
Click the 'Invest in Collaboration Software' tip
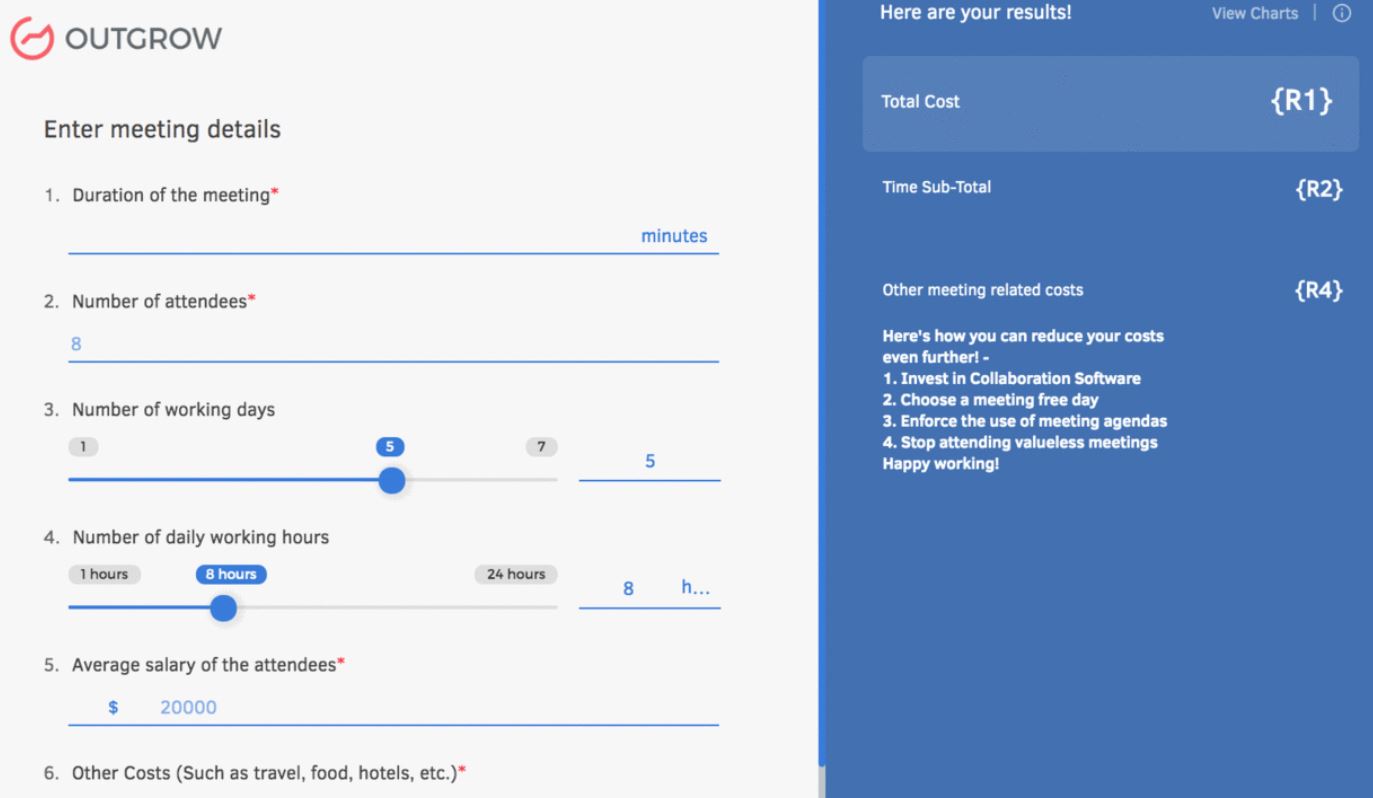1011,379
